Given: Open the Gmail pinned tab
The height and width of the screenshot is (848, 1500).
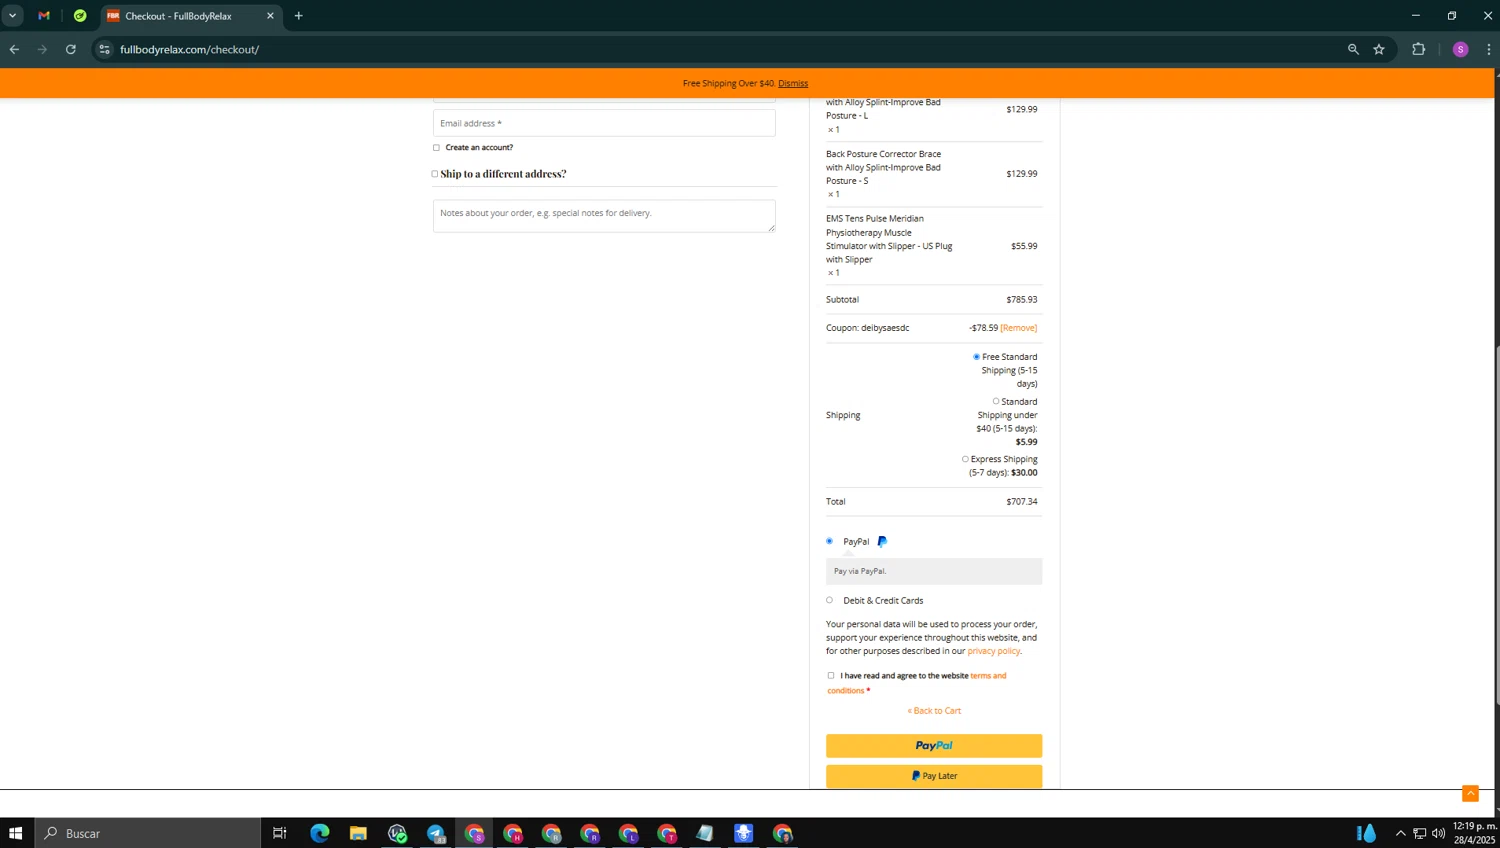Looking at the screenshot, I should (x=44, y=16).
